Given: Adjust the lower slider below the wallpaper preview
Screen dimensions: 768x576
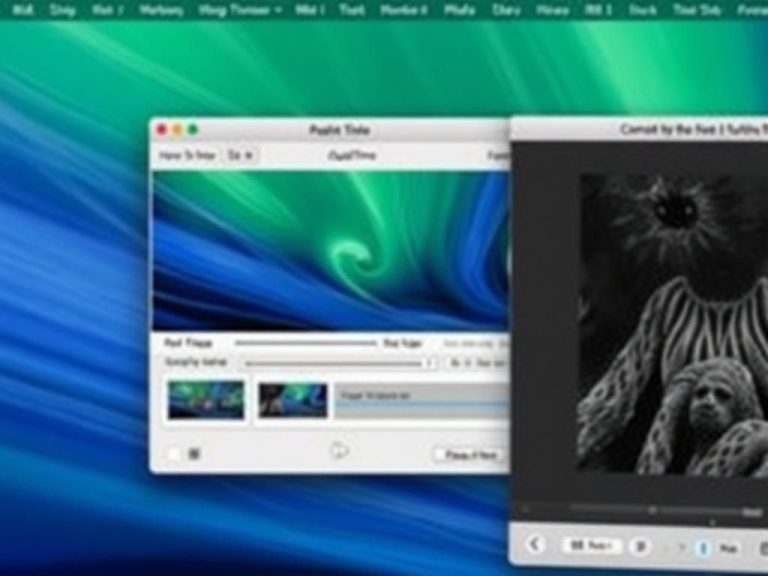Looking at the screenshot, I should coord(335,363).
